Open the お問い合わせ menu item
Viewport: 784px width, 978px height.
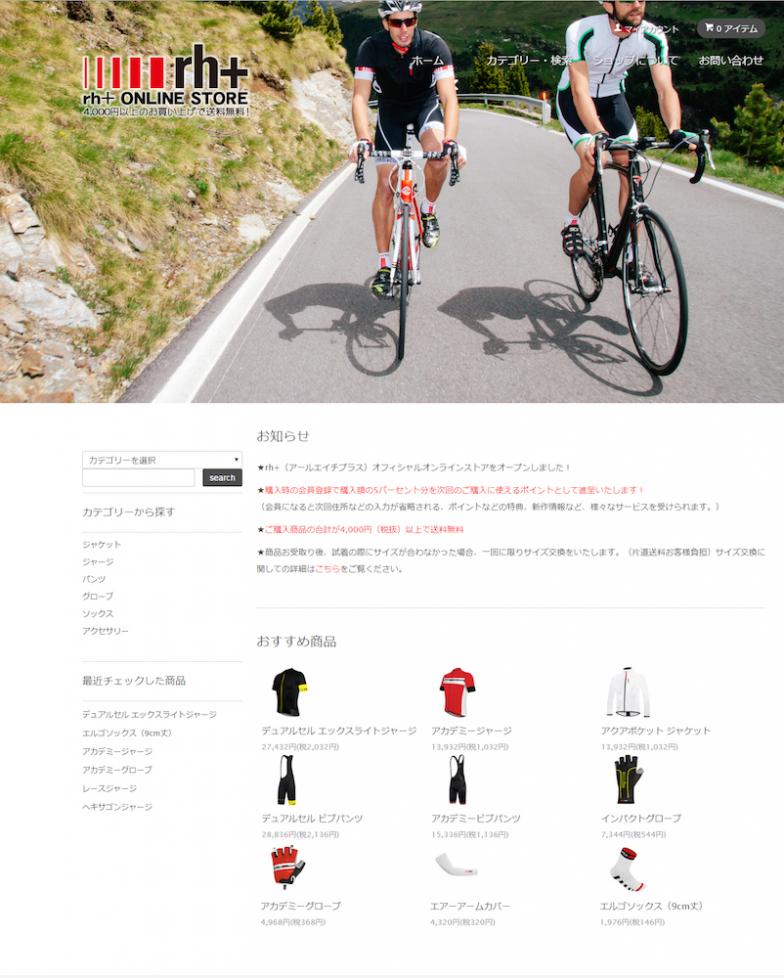click(x=730, y=61)
